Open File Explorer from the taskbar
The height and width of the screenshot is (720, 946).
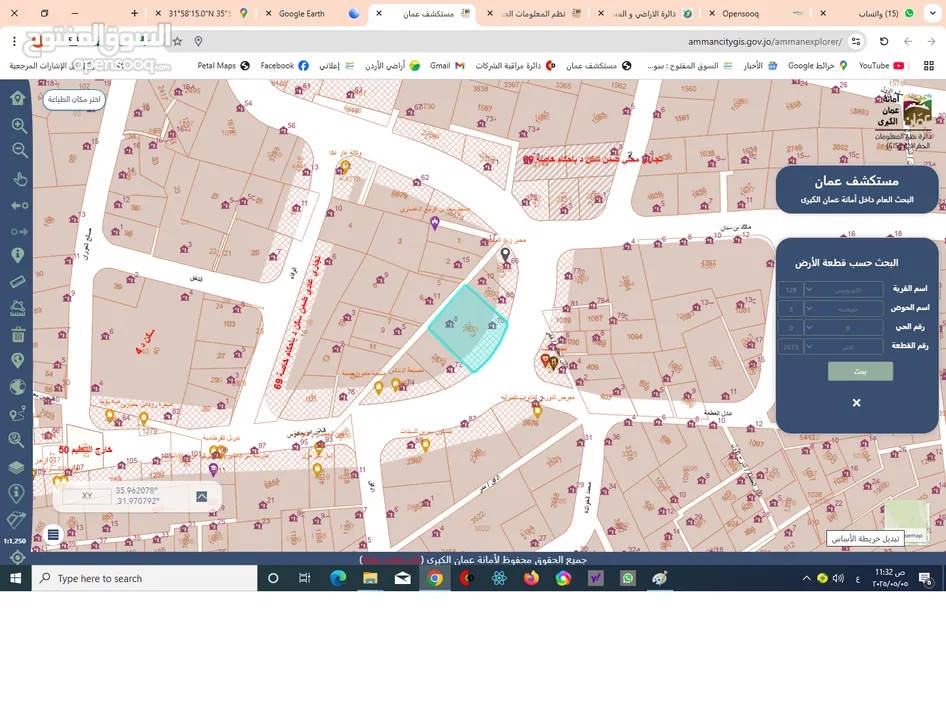pyautogui.click(x=370, y=578)
